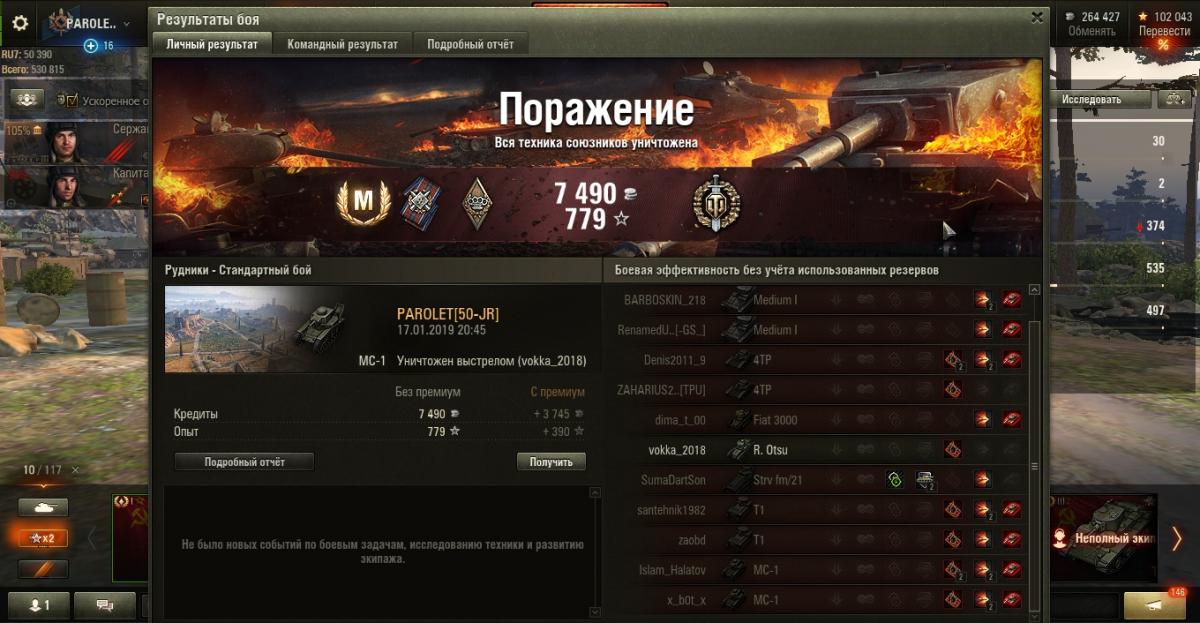Open the Подробный отчёт tab
This screenshot has width=1200, height=623.
[x=471, y=45]
